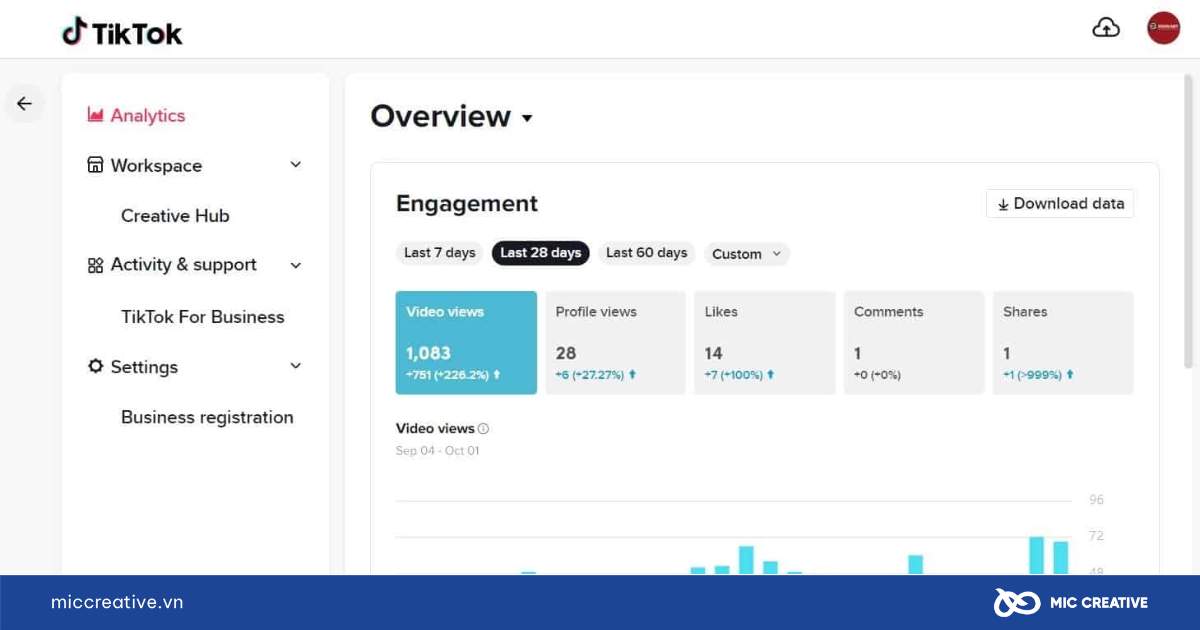Select the Video views metric card

click(x=466, y=343)
